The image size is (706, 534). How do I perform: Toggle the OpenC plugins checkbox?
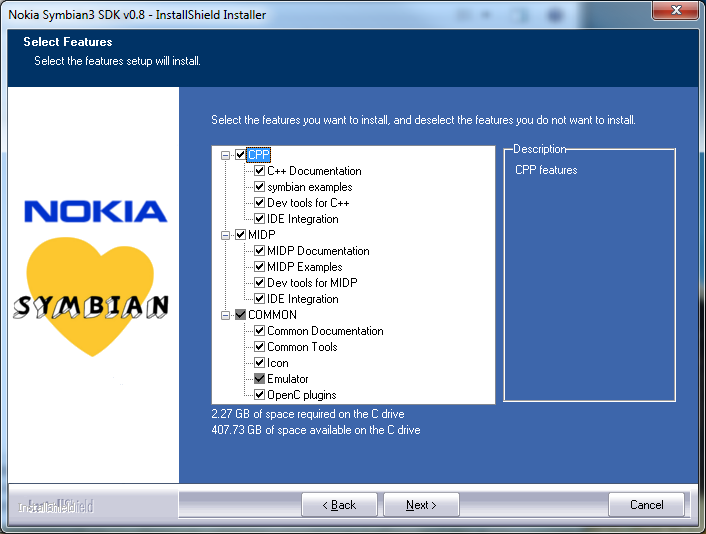259,395
